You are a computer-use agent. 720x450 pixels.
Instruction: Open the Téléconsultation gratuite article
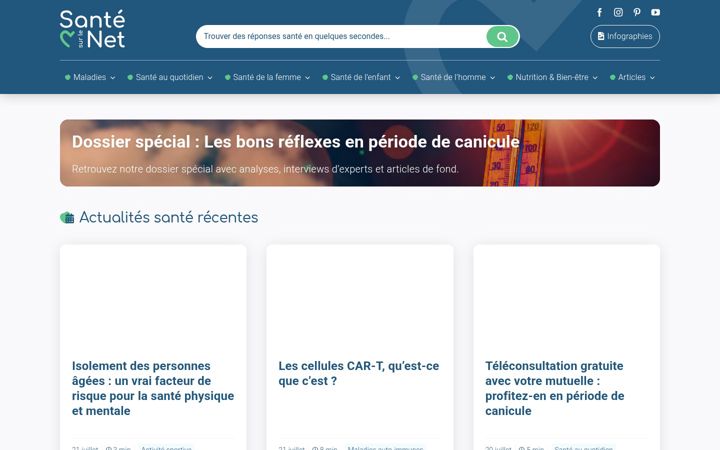point(555,388)
